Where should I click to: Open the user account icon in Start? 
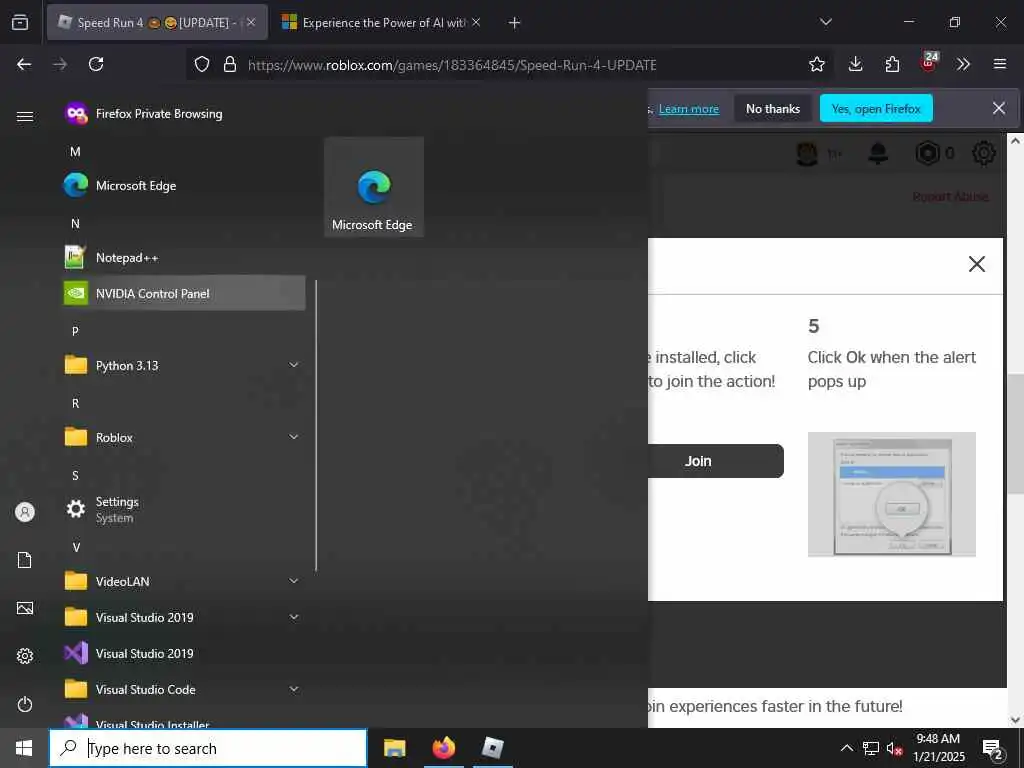[x=25, y=512]
